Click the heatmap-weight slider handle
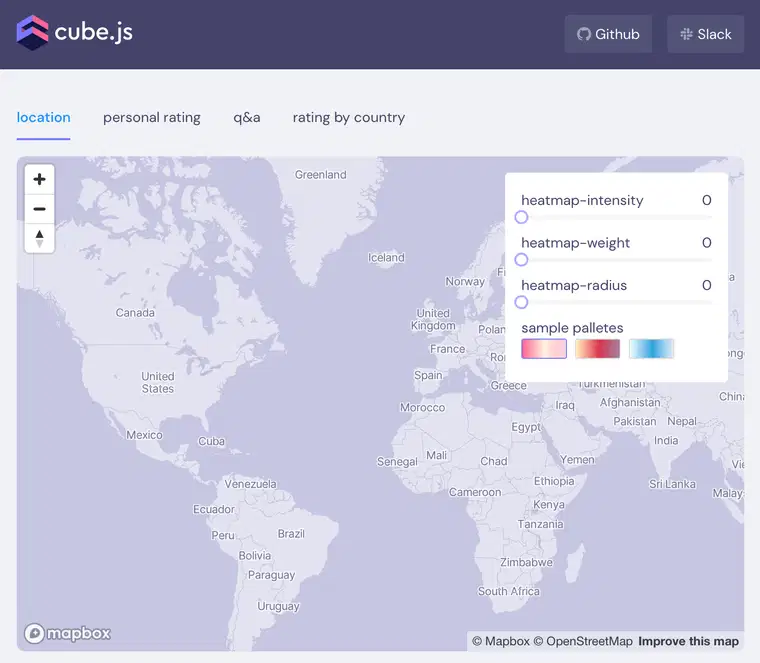The width and height of the screenshot is (760, 663). [x=522, y=260]
